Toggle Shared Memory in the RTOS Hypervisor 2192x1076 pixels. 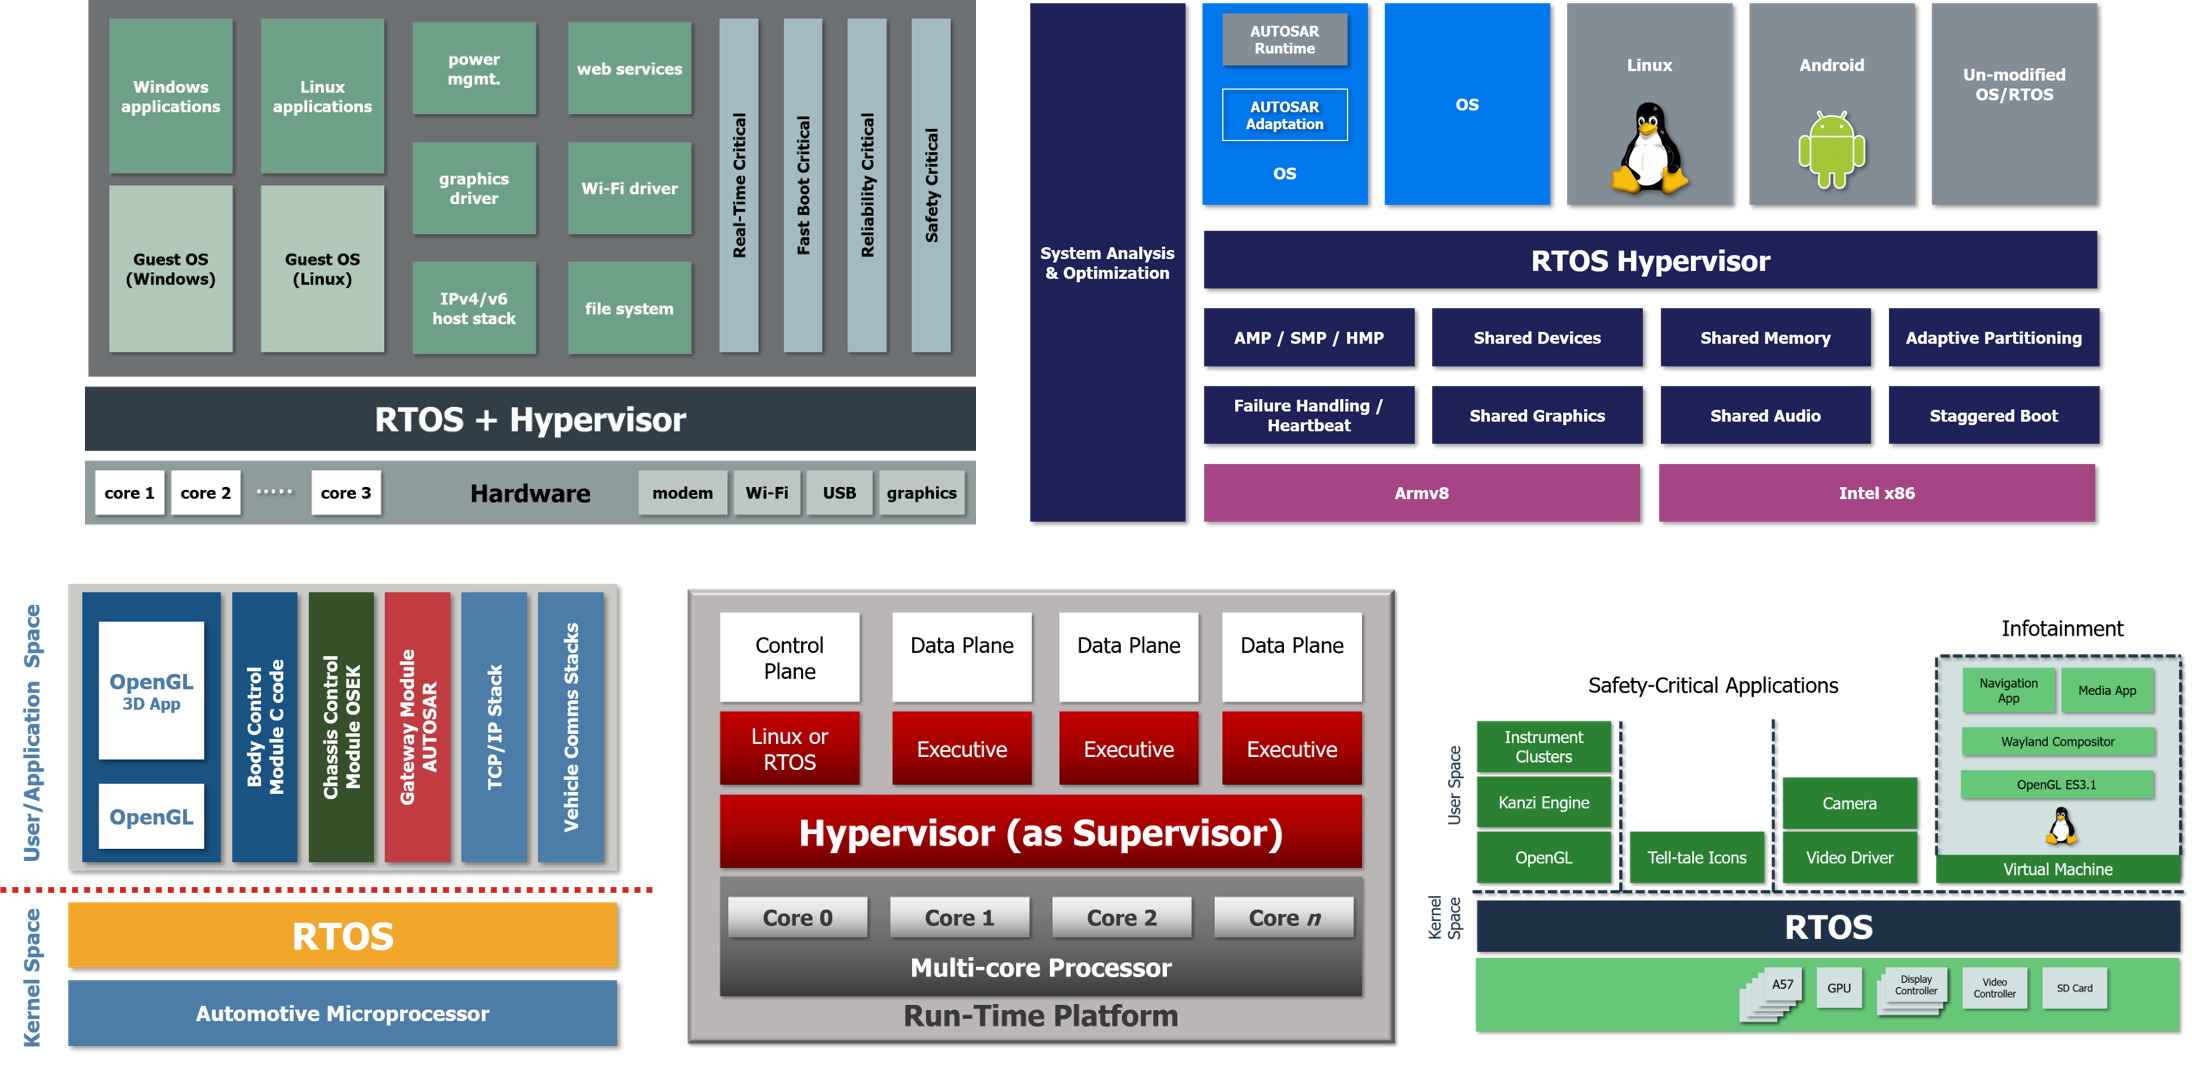1765,337
